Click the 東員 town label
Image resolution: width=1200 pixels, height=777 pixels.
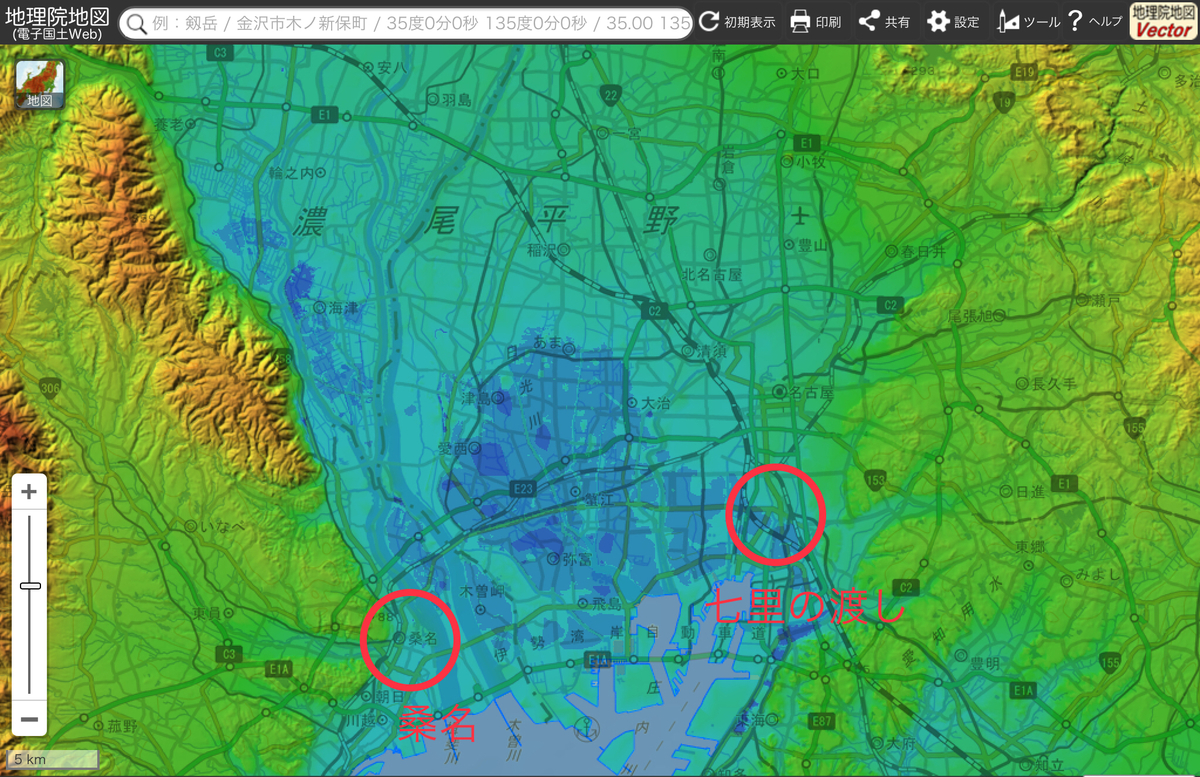tap(208, 613)
